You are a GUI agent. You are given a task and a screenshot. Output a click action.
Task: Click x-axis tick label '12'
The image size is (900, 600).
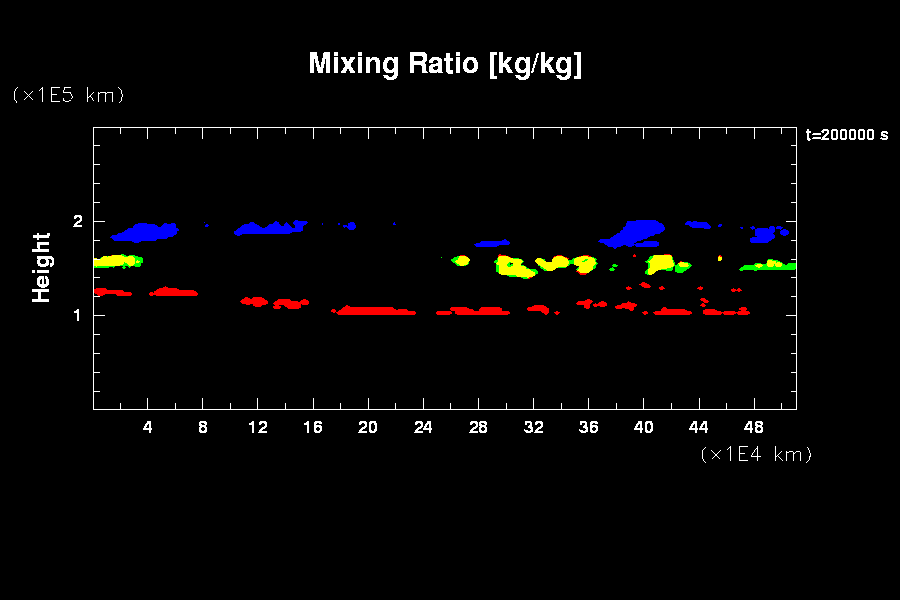258,427
